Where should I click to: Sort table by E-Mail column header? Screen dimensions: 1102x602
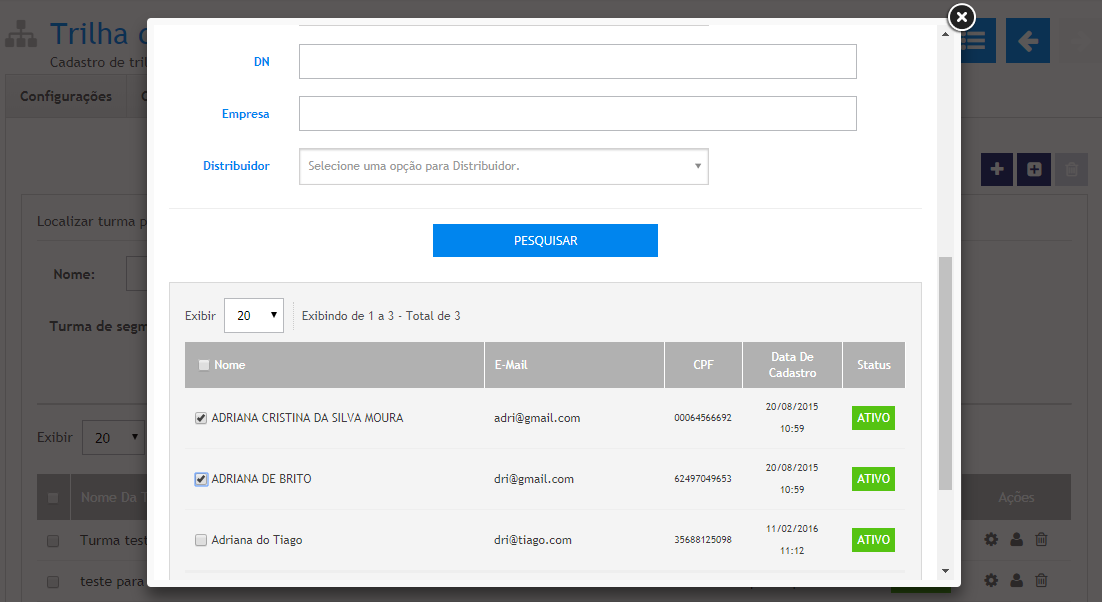point(511,365)
